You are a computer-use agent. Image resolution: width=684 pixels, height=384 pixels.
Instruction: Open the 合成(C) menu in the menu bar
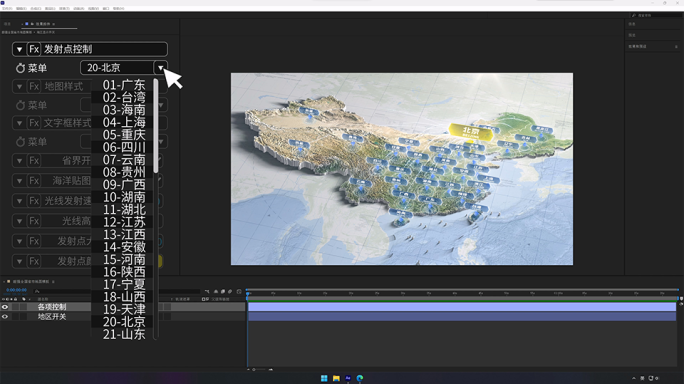36,8
